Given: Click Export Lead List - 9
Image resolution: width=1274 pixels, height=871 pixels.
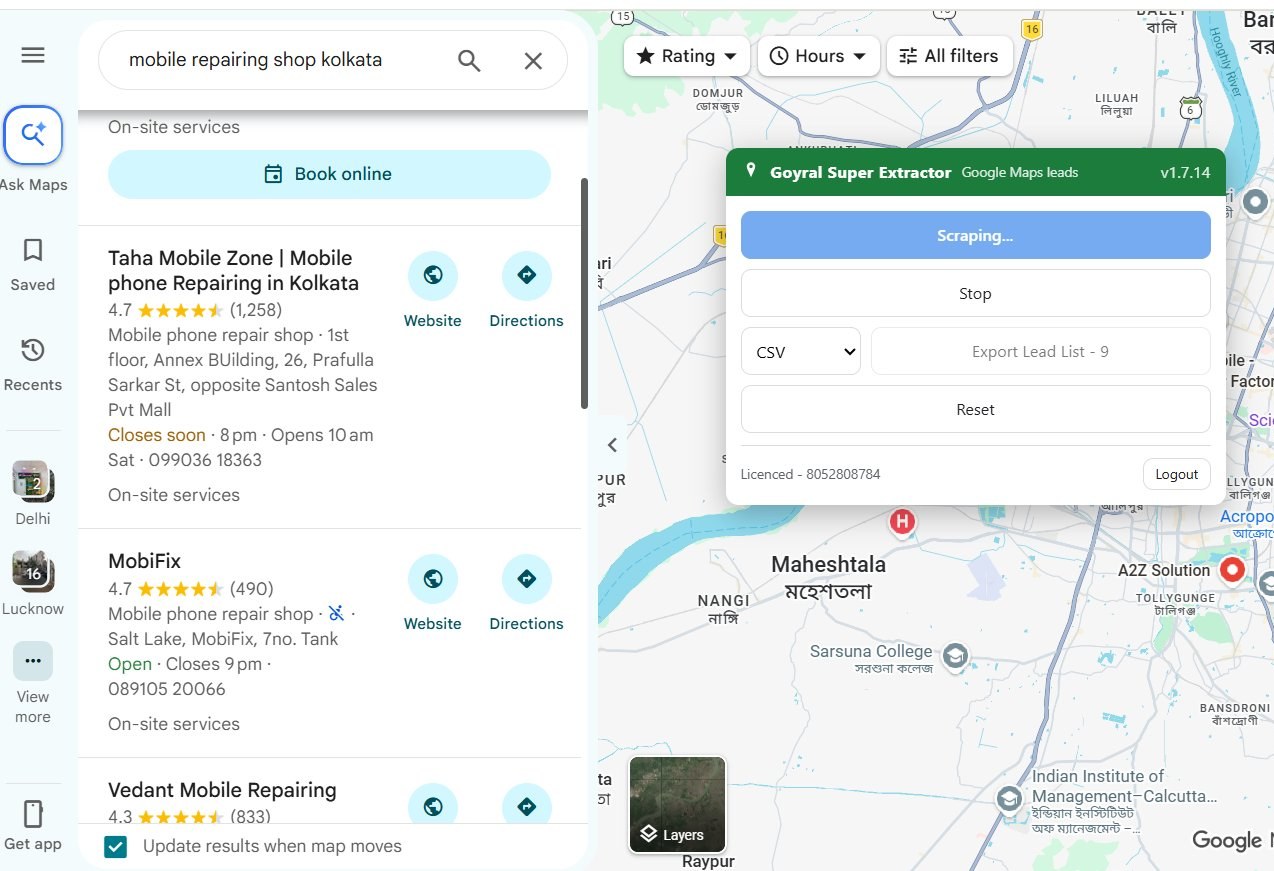Looking at the screenshot, I should [1040, 352].
